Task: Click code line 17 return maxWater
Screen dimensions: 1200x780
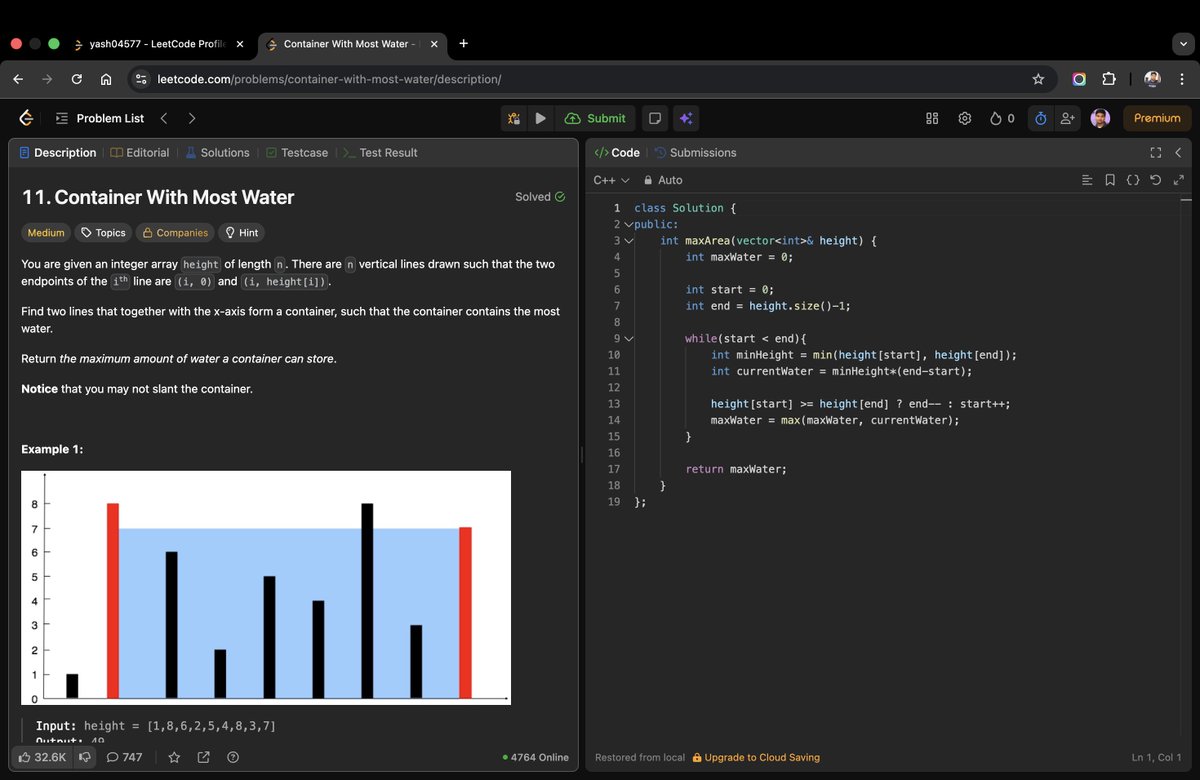Action: tap(736, 469)
